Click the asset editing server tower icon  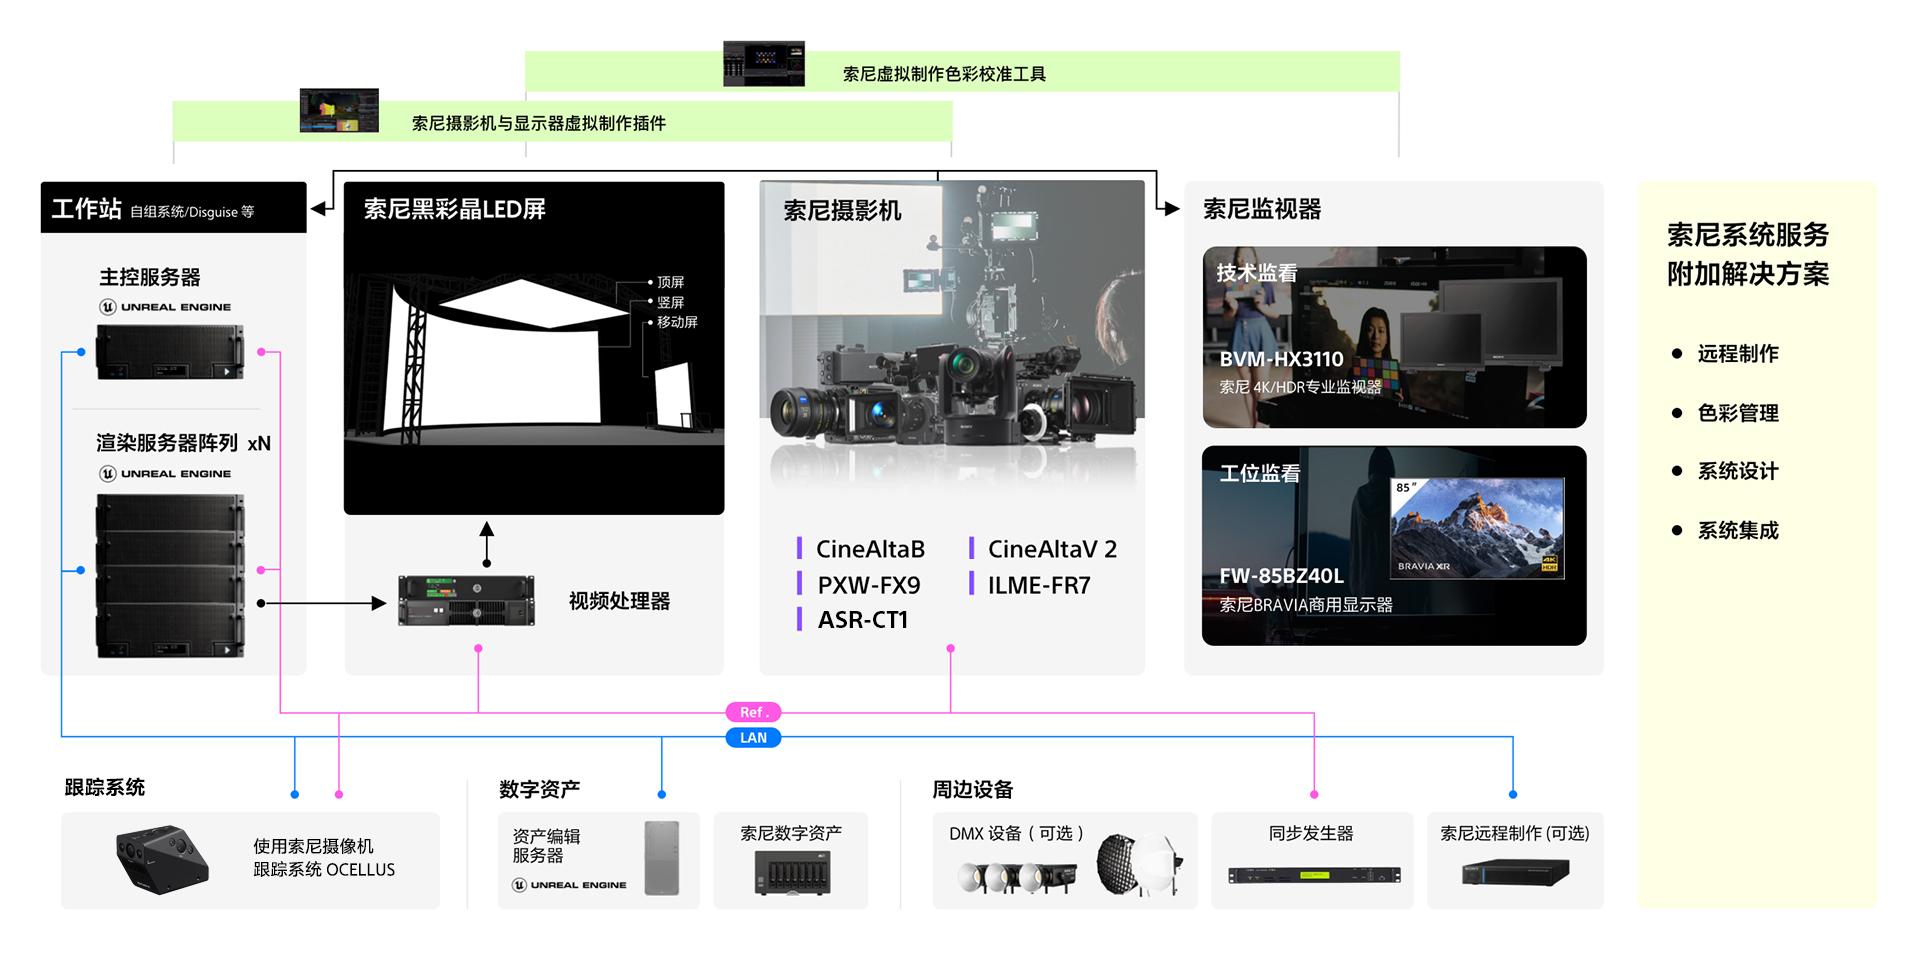click(661, 858)
